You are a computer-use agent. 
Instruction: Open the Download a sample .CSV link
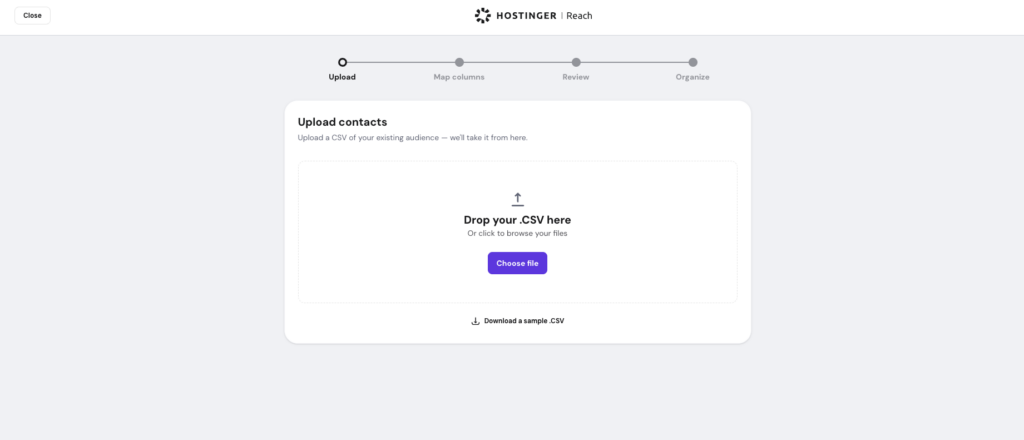tap(524, 321)
